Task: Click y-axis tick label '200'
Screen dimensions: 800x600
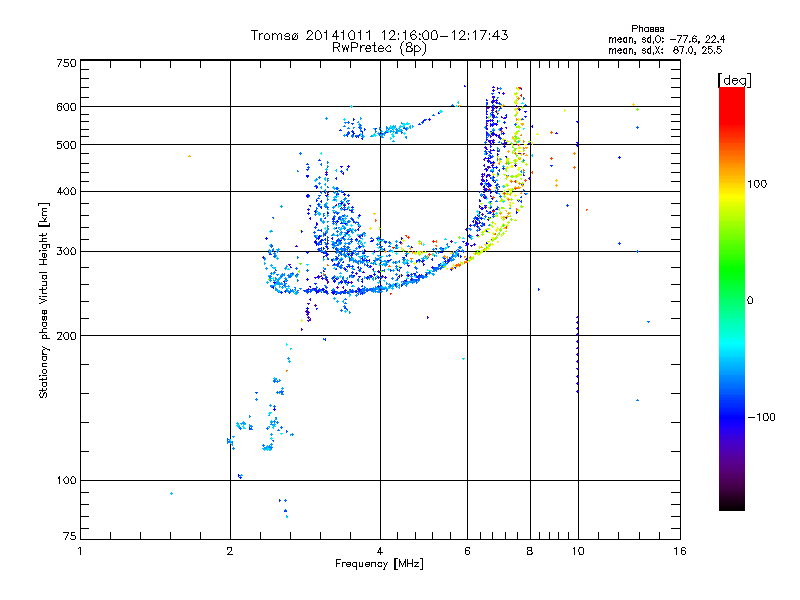Action: coord(66,336)
